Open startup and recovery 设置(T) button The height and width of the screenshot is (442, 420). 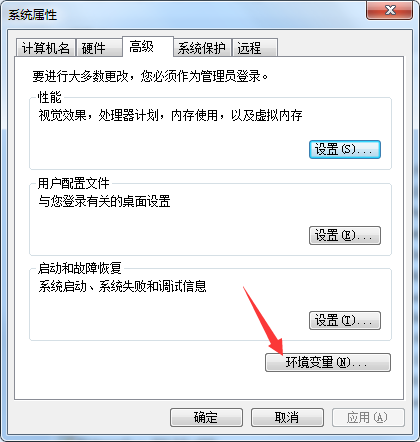click(x=345, y=320)
